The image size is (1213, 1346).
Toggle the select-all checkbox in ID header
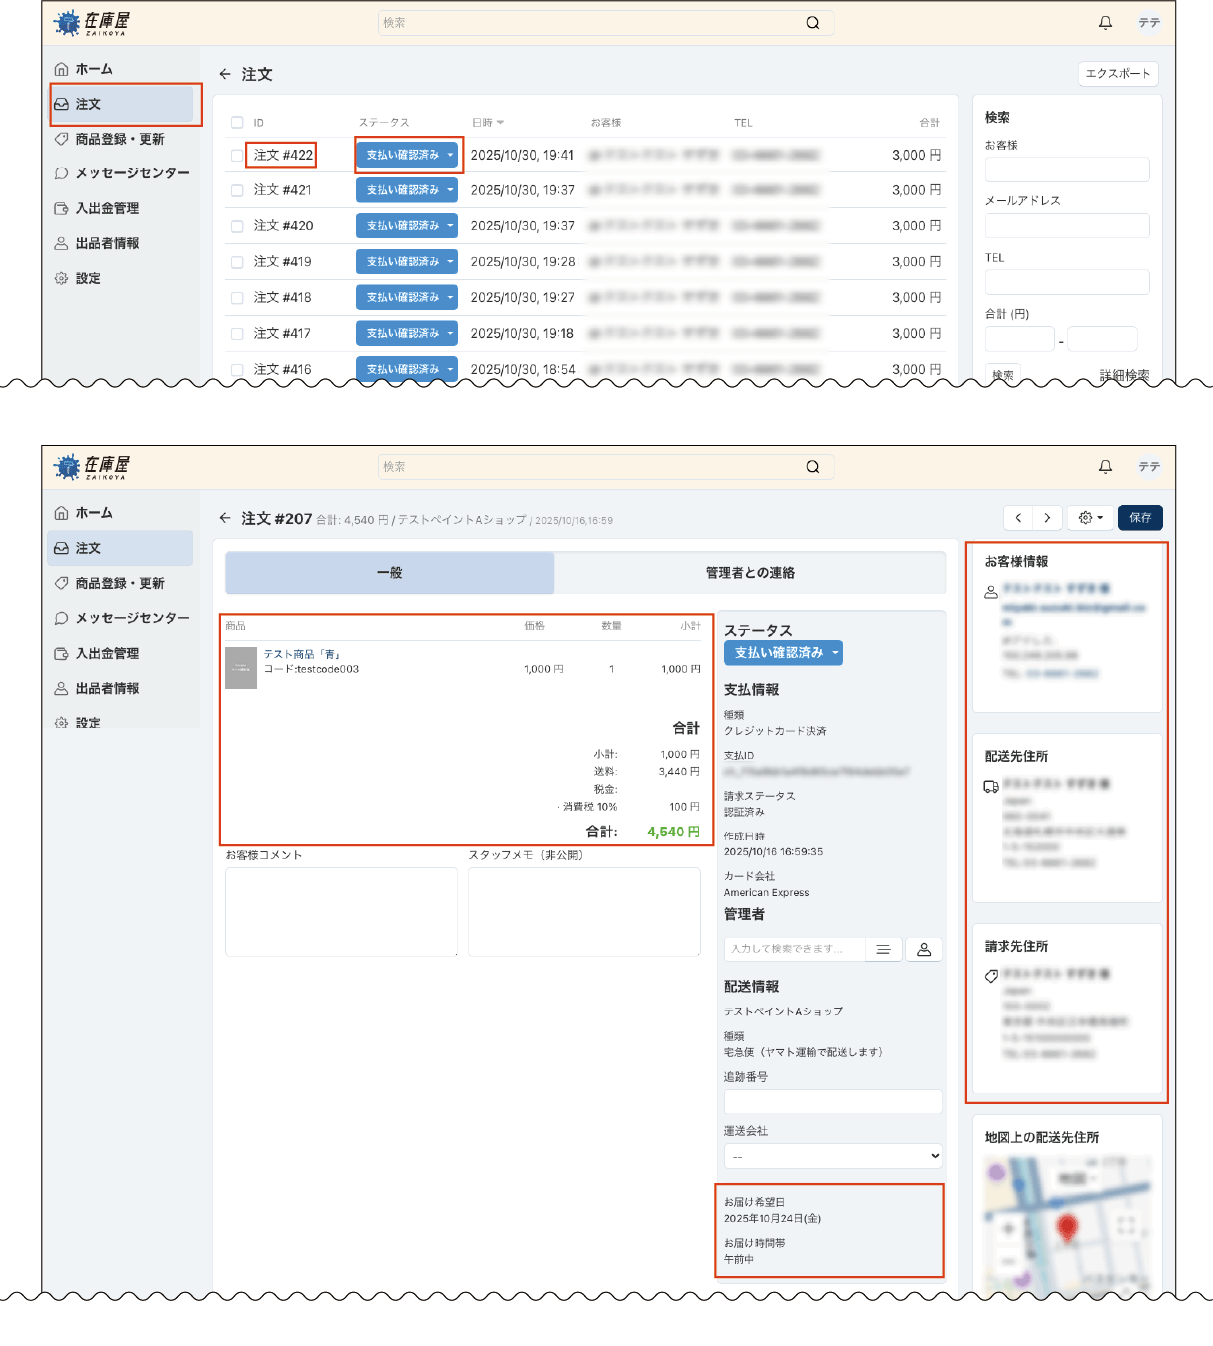(x=237, y=123)
